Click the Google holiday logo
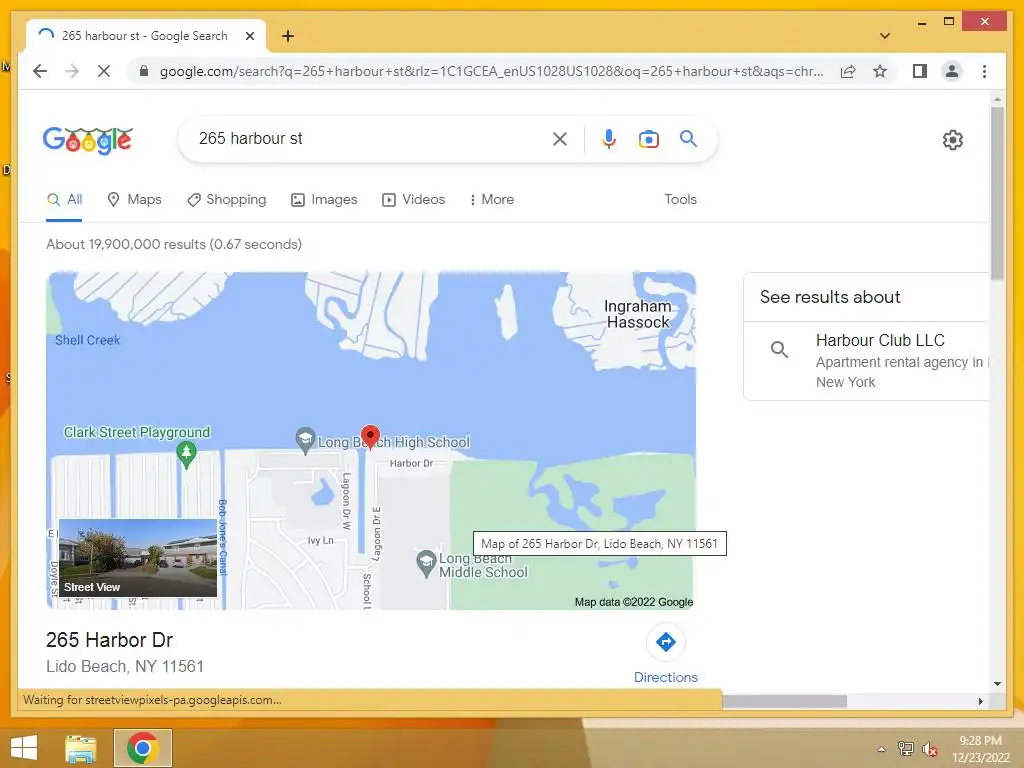This screenshot has height=768, width=1024. pos(88,140)
